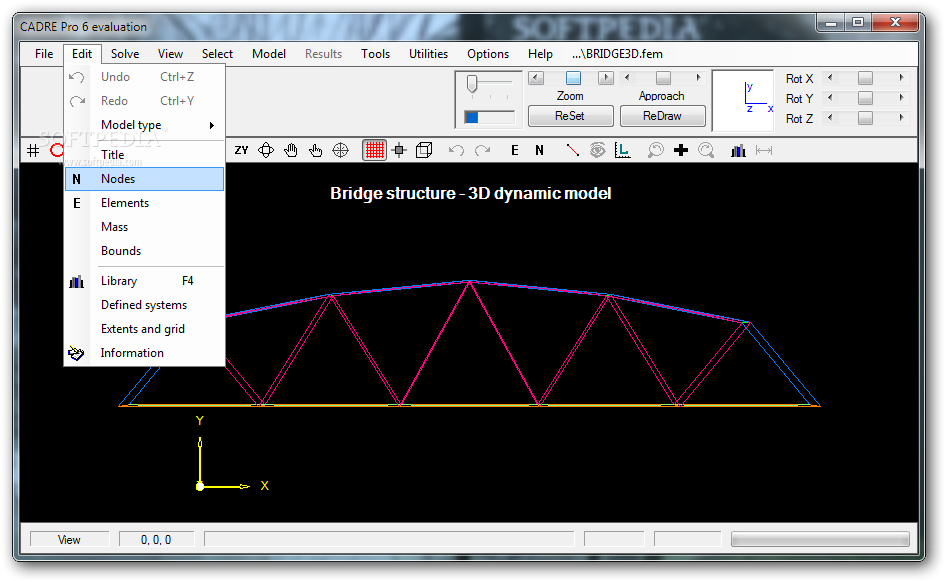Click the View status bar field
This screenshot has width=946, height=582.
(x=69, y=540)
